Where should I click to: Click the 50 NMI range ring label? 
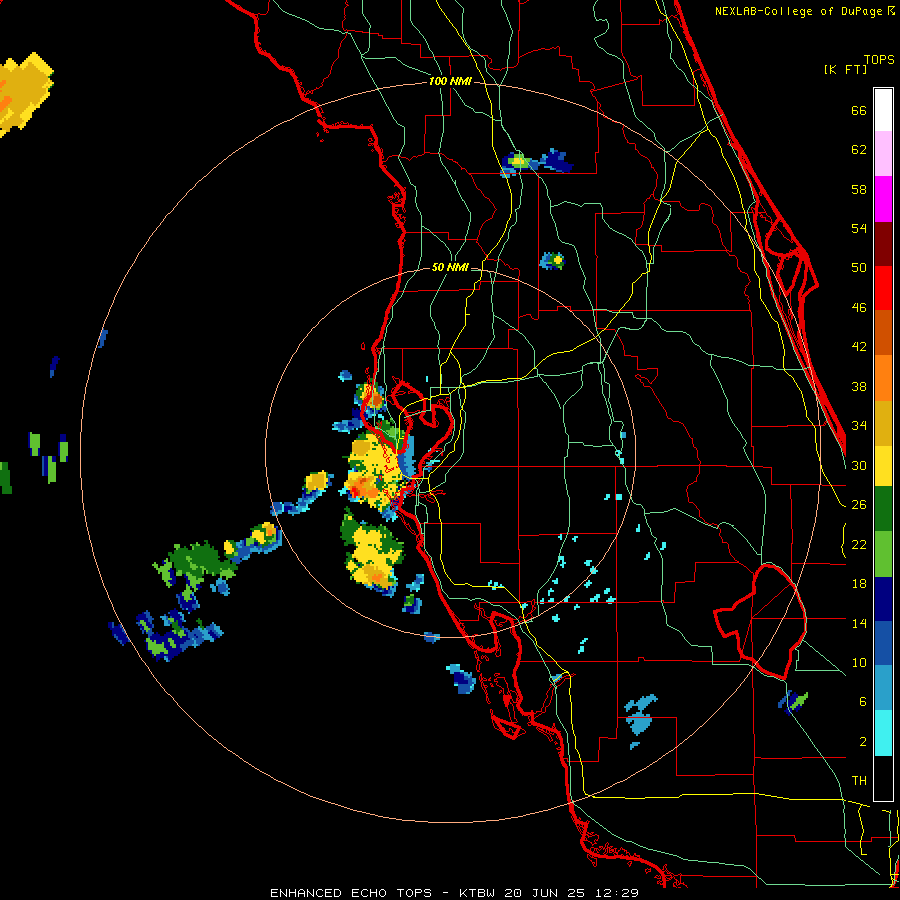click(x=450, y=267)
